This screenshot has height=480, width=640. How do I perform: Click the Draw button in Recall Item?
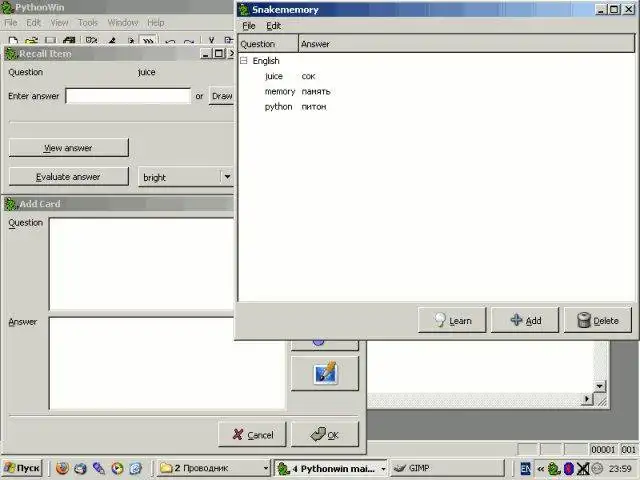tap(222, 96)
